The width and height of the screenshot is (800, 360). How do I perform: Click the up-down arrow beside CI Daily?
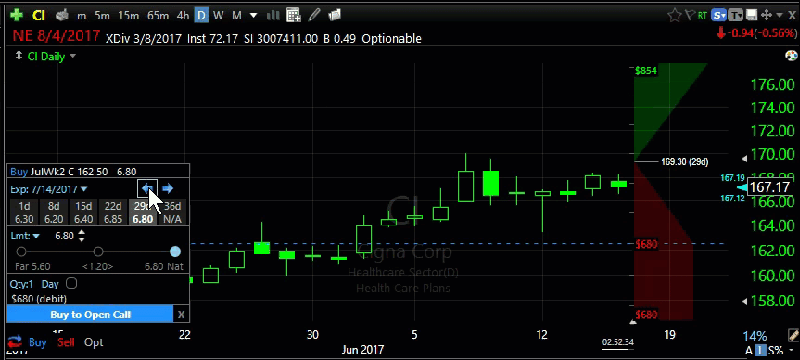pos(19,56)
